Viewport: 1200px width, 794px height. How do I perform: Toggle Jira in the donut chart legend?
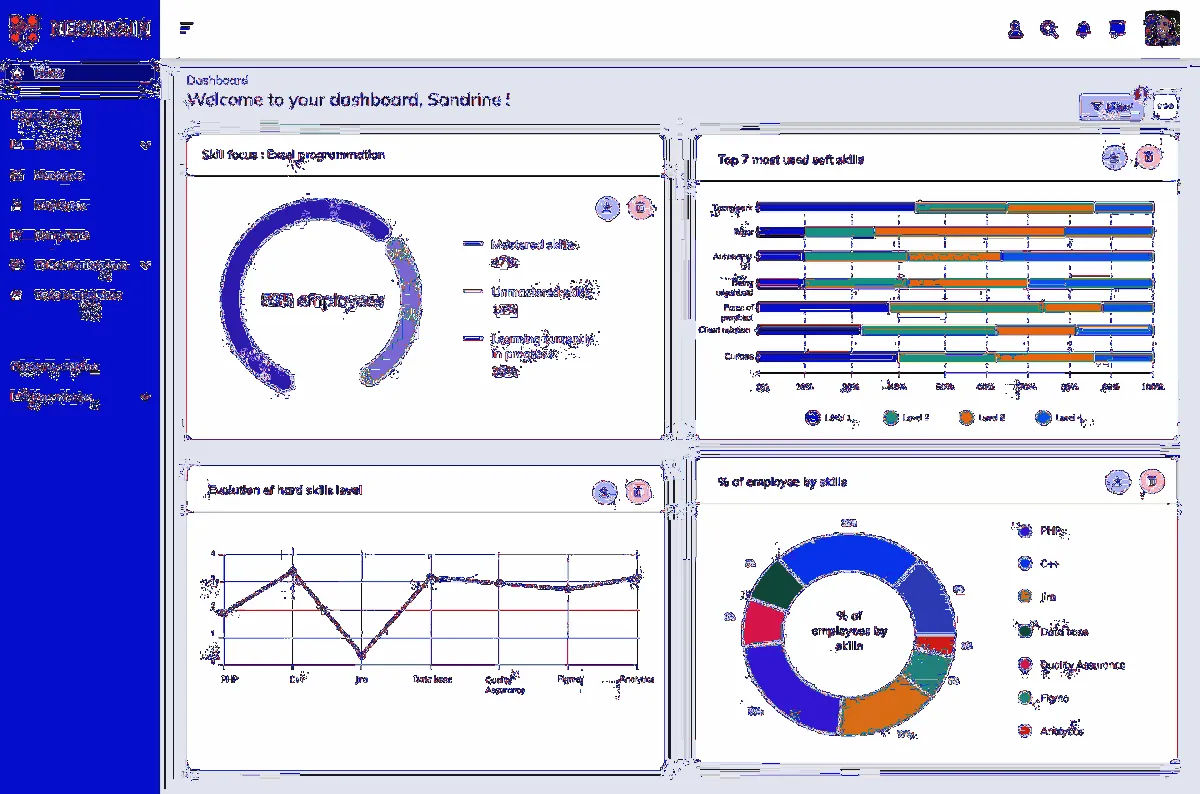pos(1037,597)
